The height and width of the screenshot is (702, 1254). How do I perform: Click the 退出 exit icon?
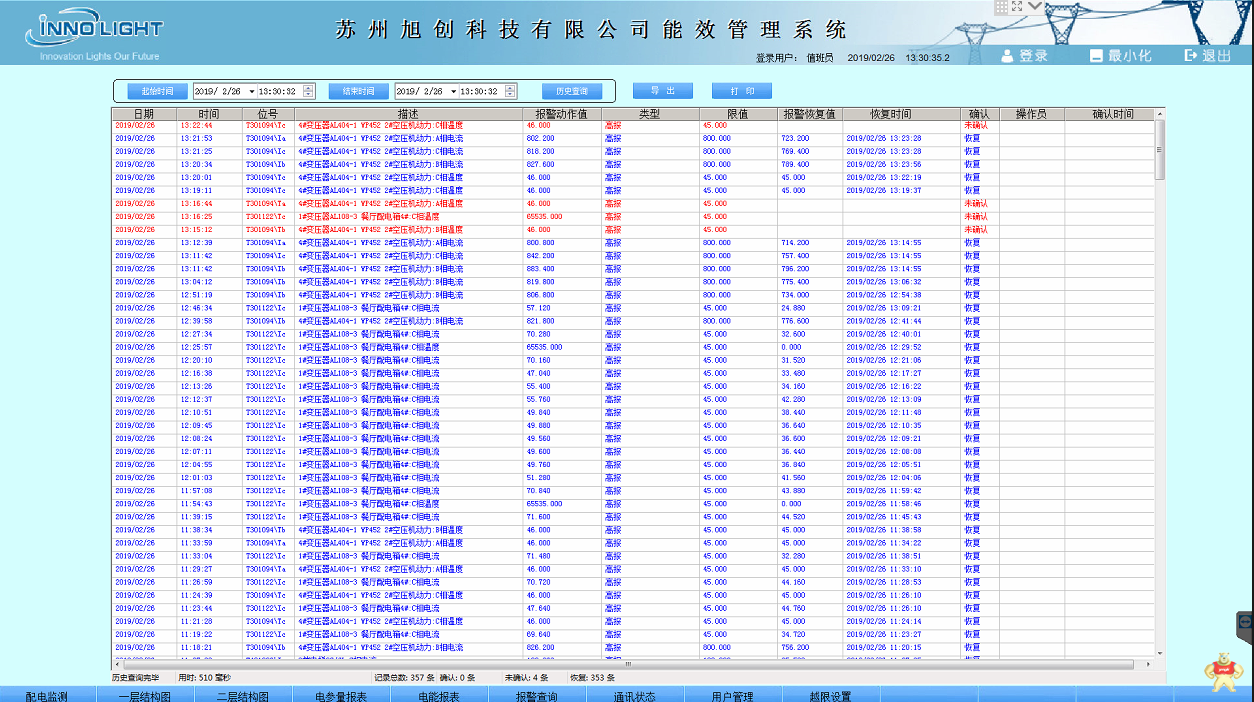[x=1190, y=56]
